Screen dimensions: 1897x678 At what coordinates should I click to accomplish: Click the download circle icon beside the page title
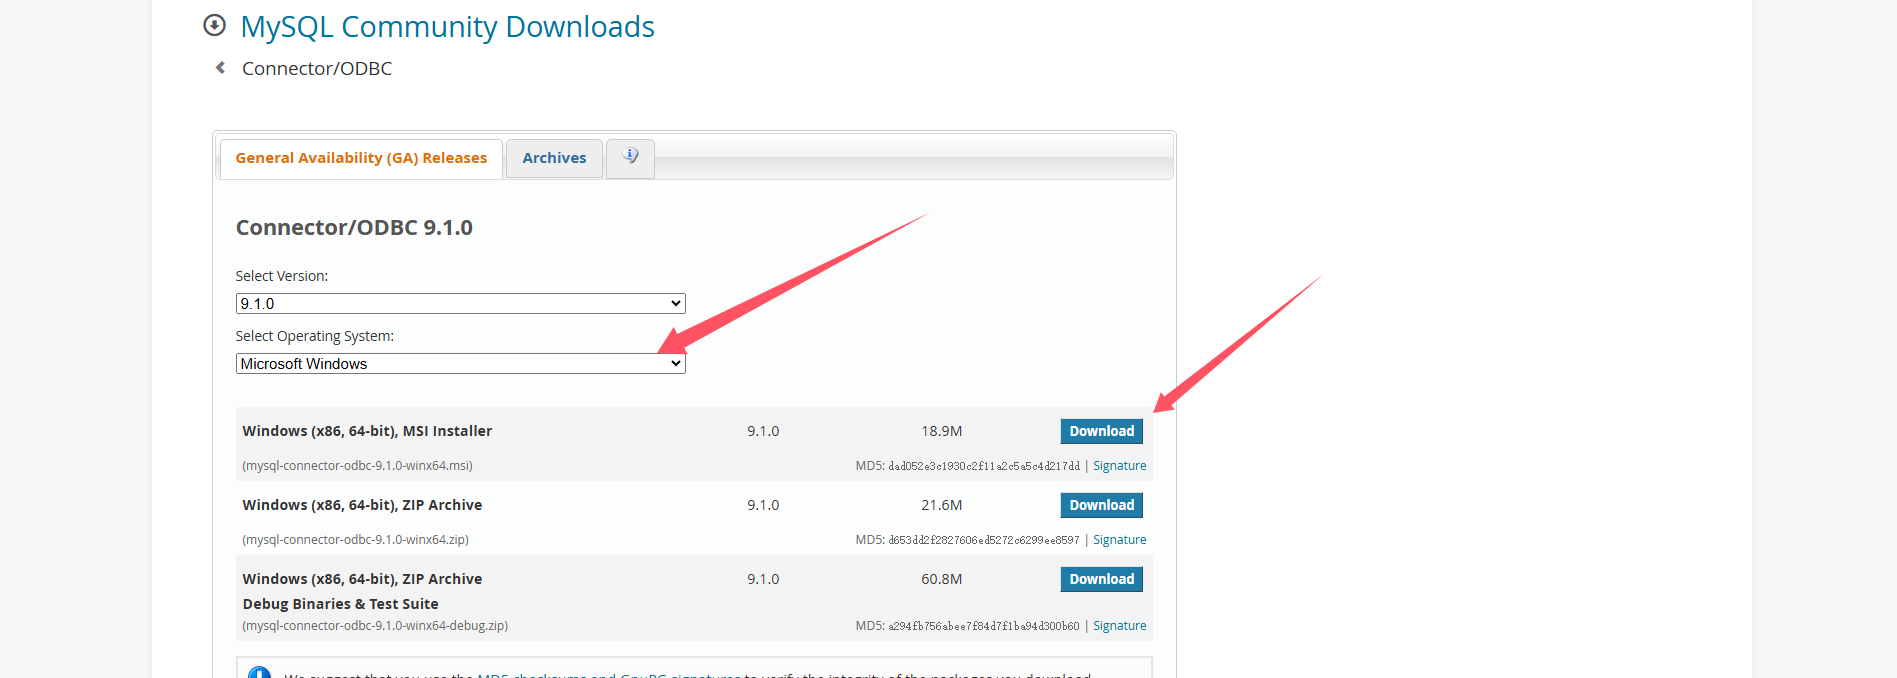214,25
